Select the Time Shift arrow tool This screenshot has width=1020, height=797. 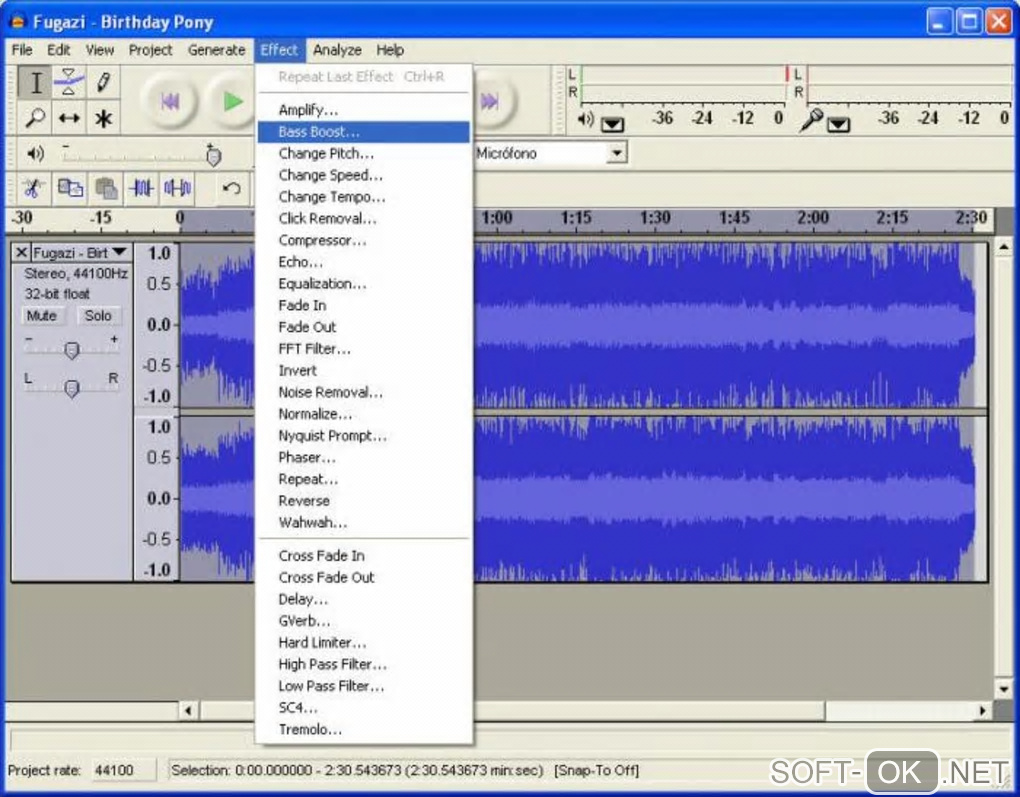click(x=69, y=118)
